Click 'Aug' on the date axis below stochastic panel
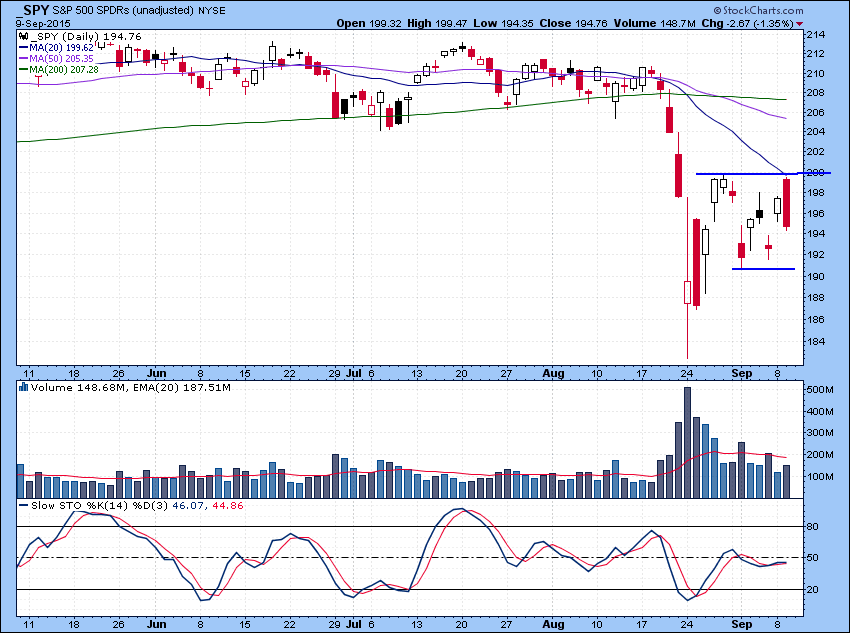 [553, 624]
